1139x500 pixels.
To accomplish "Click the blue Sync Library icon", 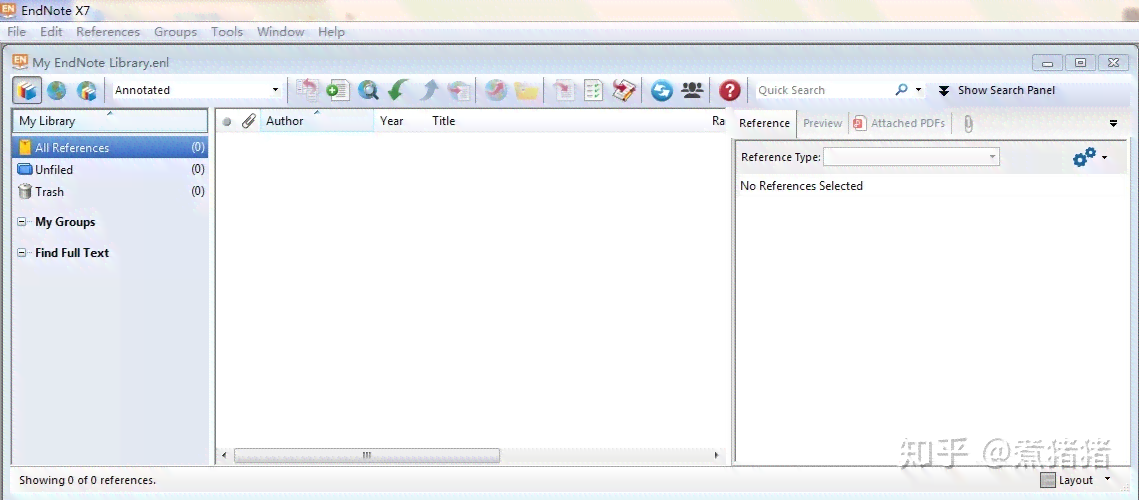I will [662, 90].
